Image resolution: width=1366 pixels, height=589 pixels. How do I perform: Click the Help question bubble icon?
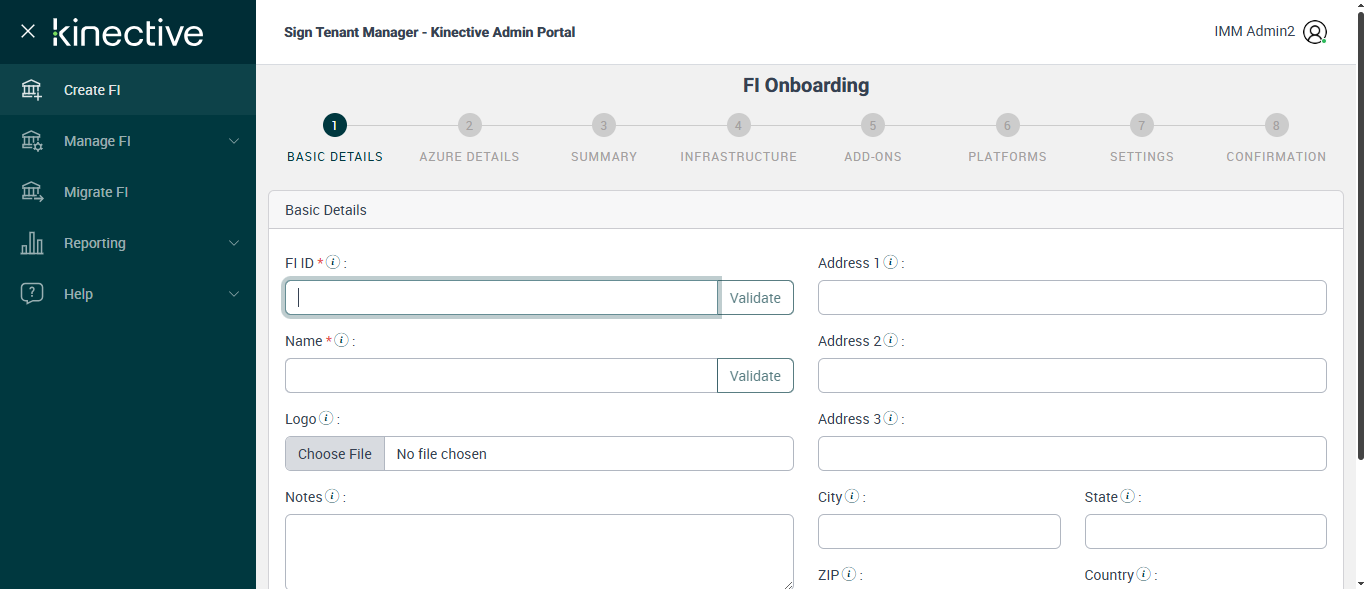pos(32,294)
